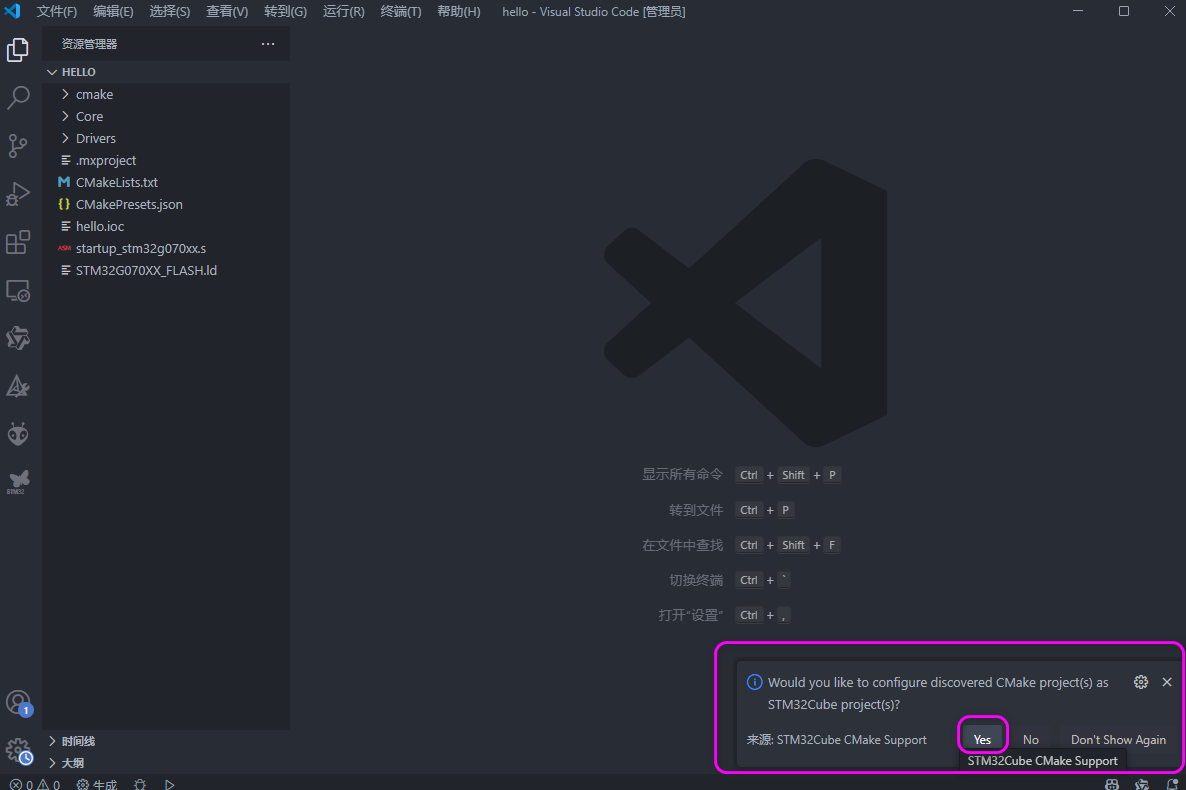Open the CMake triangle icon in activity bar
Screen dimensions: 1186x790
[17, 387]
